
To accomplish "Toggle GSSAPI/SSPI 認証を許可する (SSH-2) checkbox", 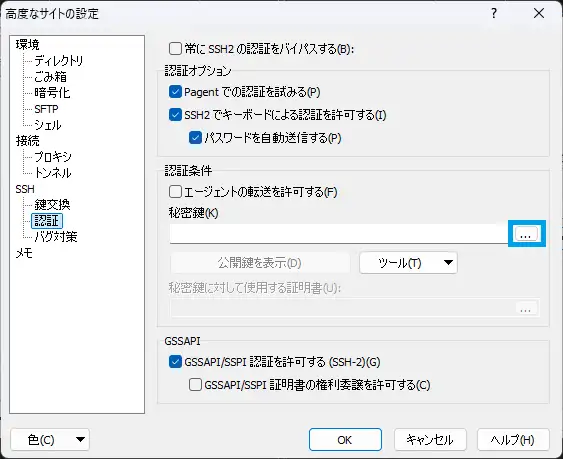I will point(175,362).
